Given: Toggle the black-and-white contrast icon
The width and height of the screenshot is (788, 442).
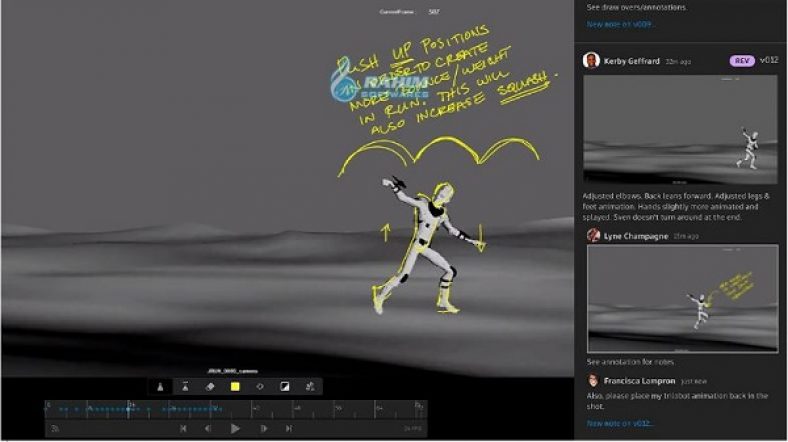Looking at the screenshot, I should click(284, 387).
